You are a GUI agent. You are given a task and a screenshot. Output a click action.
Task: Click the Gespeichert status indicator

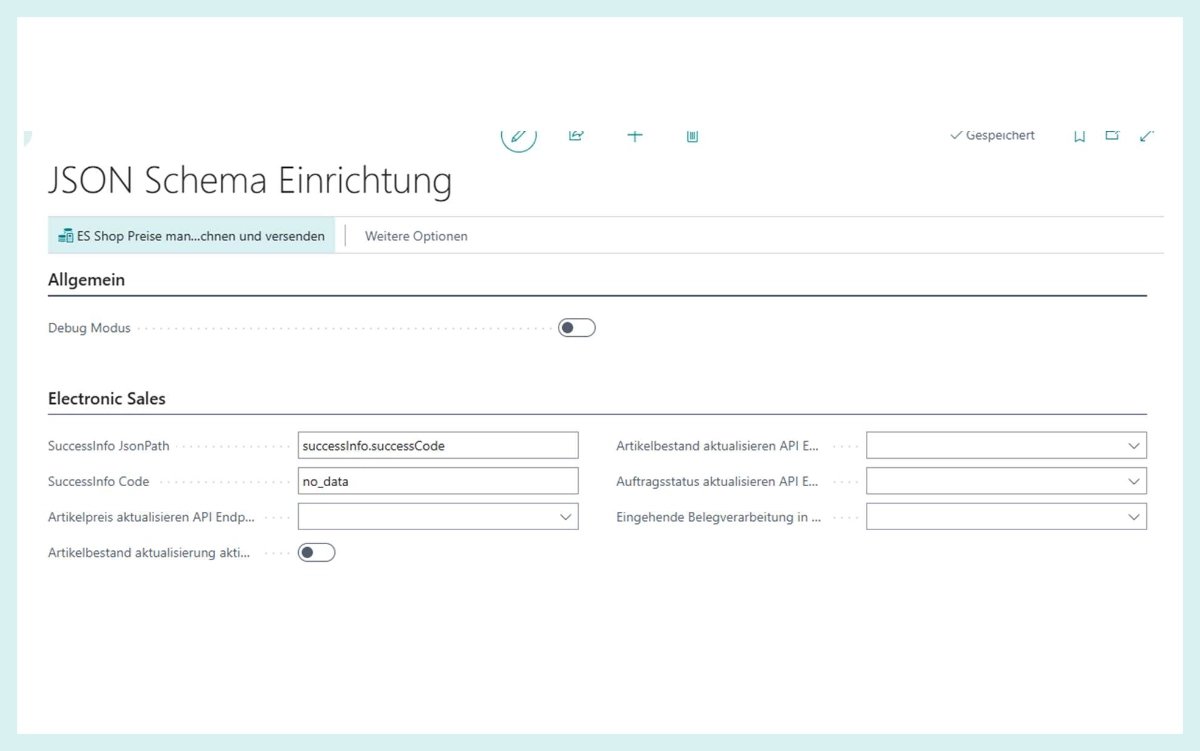tap(992, 136)
